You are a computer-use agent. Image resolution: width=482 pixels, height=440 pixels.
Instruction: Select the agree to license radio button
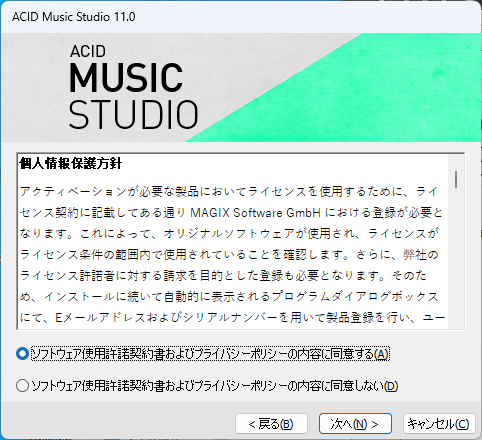[x=22, y=354]
